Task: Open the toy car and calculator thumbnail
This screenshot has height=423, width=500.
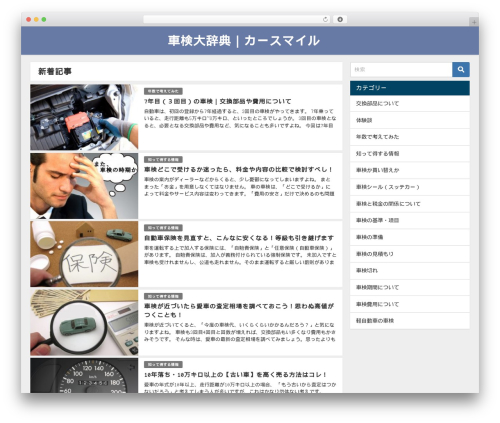Action: tap(84, 322)
